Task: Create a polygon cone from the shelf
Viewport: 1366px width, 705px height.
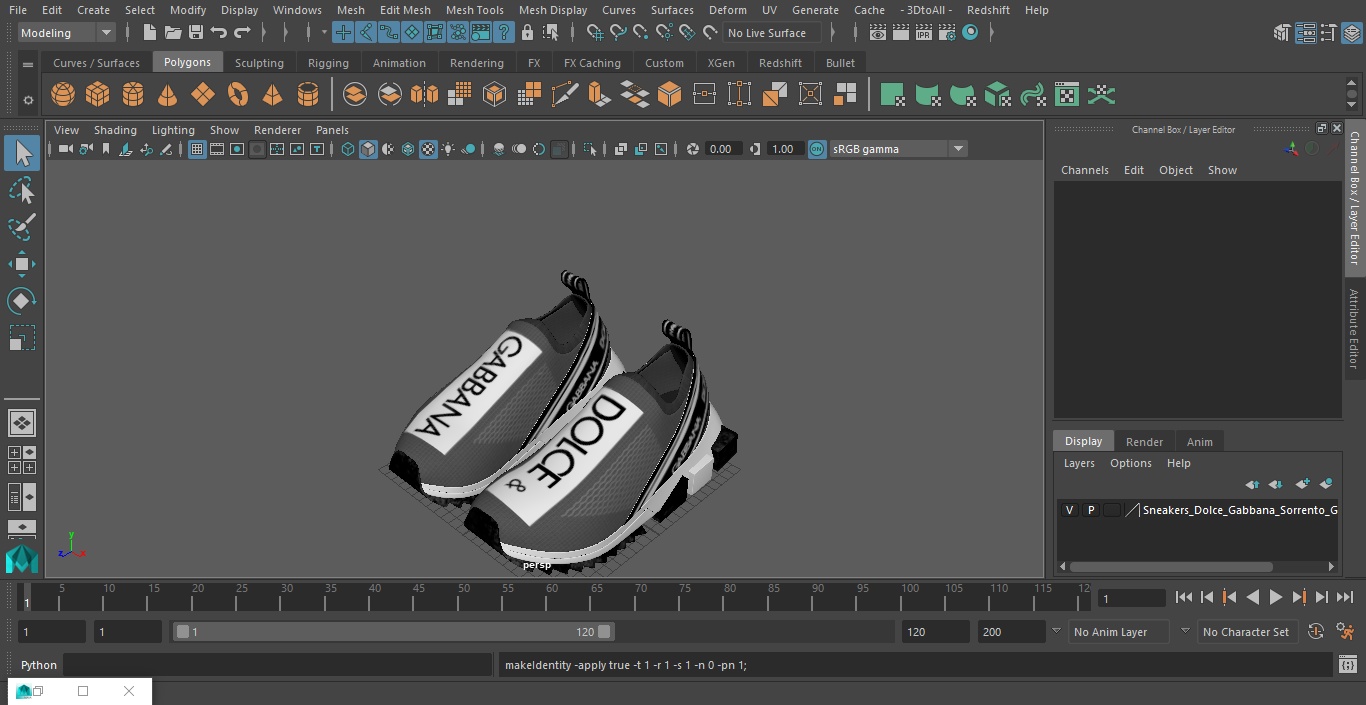Action: pyautogui.click(x=168, y=95)
